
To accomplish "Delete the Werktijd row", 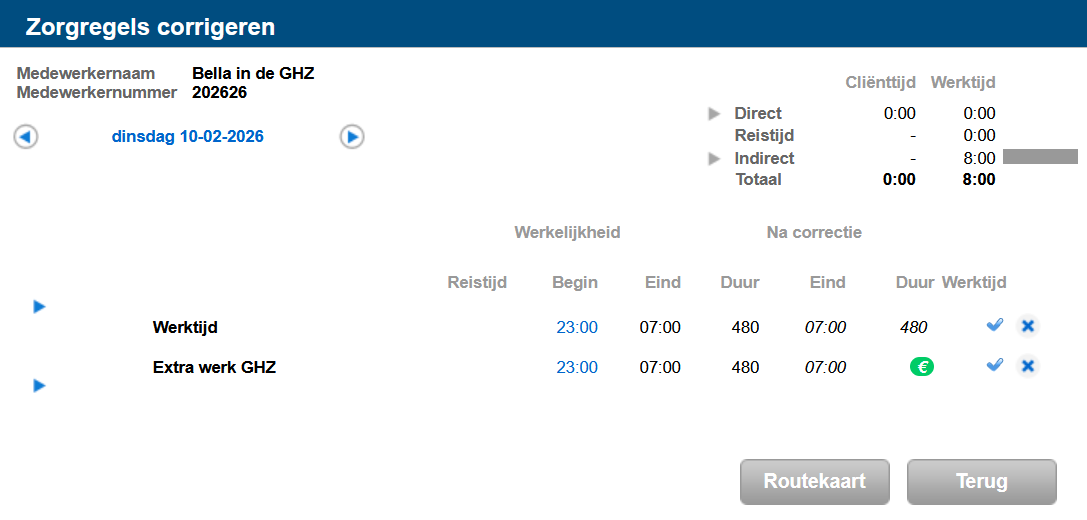I will click(1027, 326).
